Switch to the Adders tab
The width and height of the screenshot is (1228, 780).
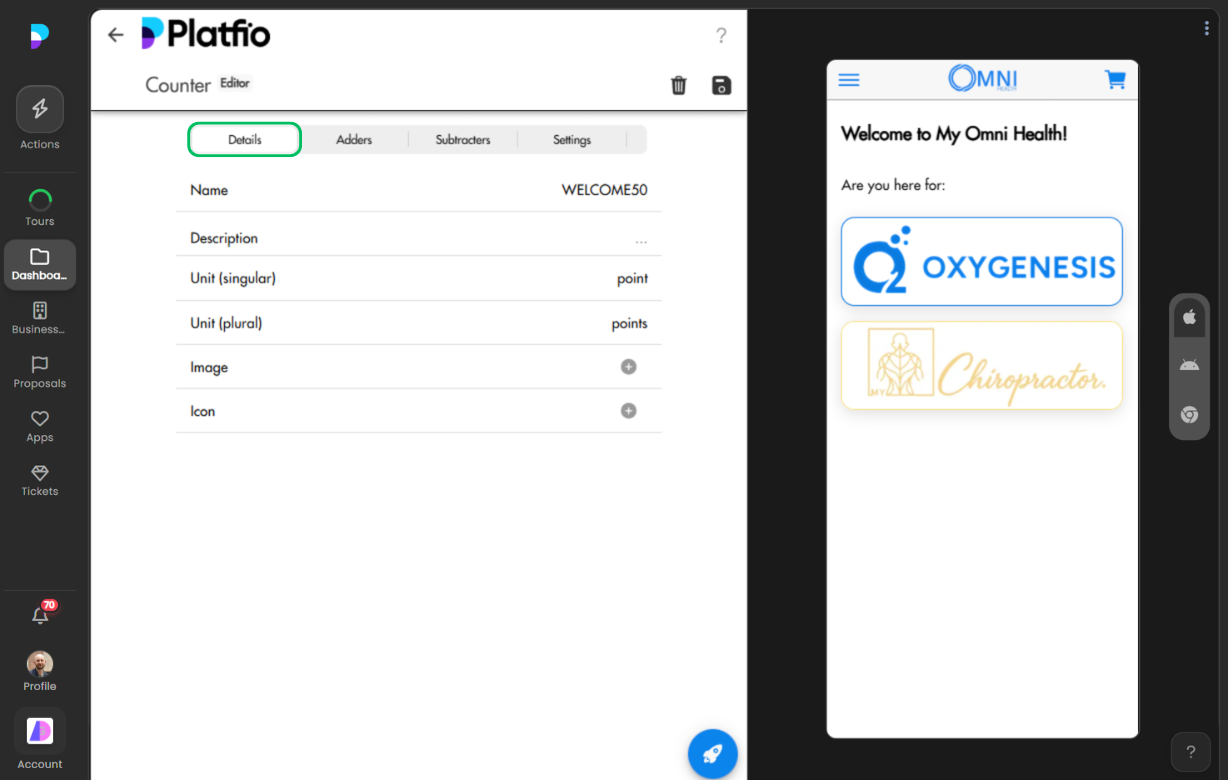pyautogui.click(x=355, y=140)
